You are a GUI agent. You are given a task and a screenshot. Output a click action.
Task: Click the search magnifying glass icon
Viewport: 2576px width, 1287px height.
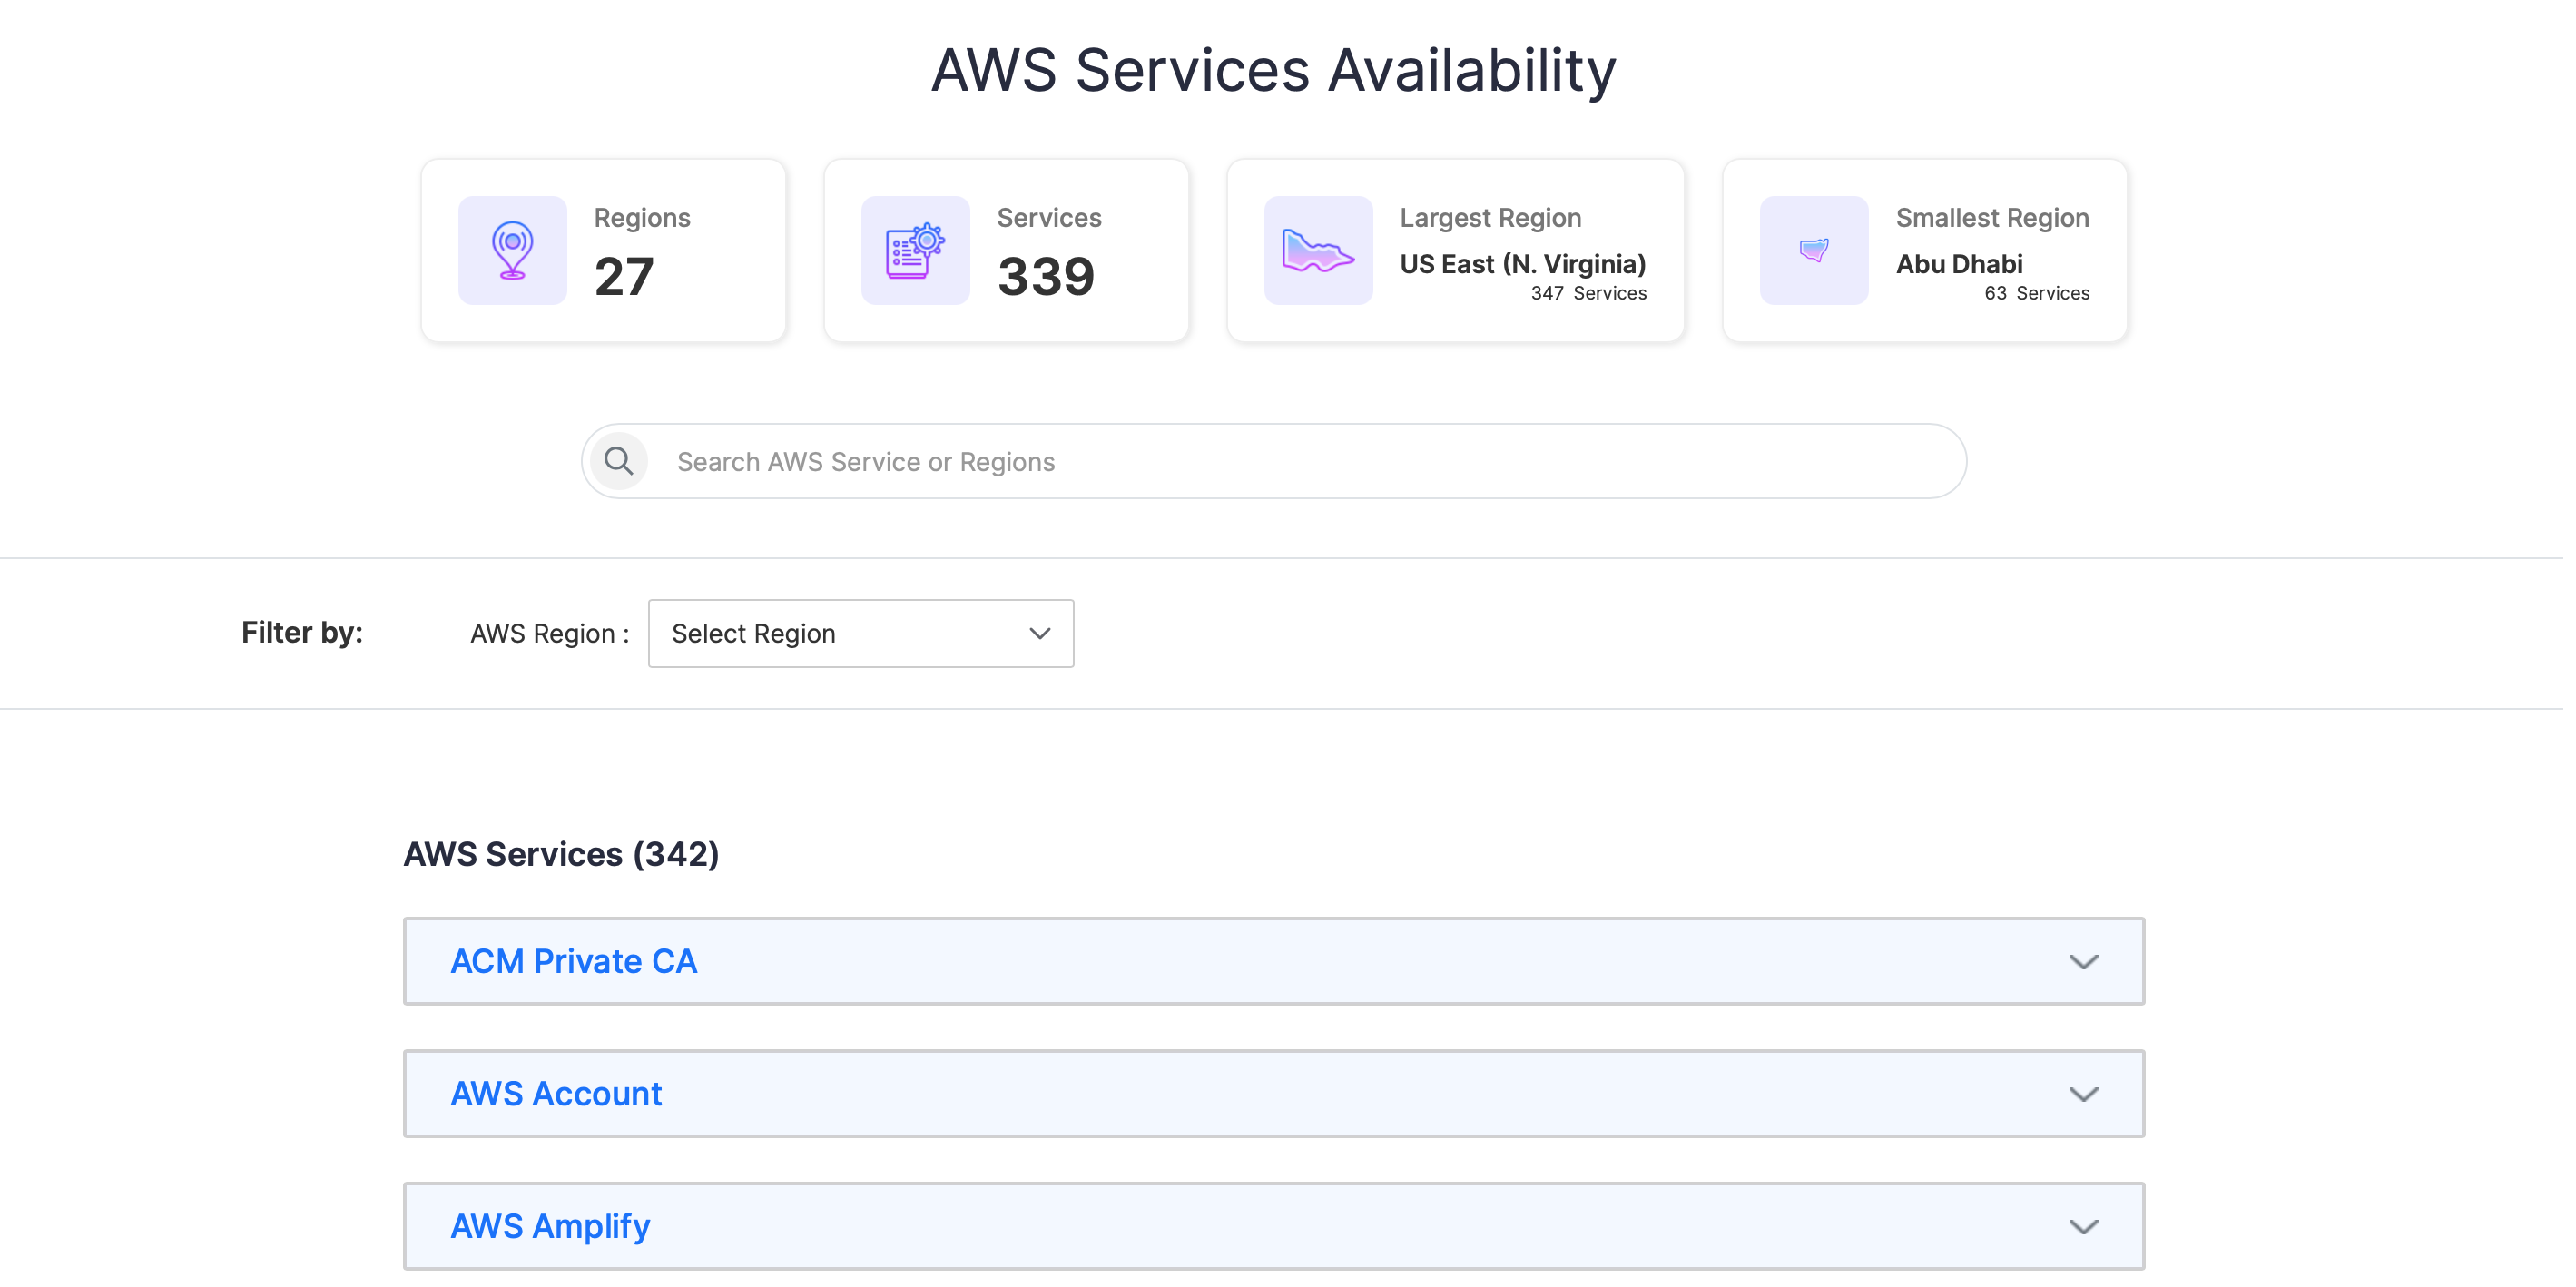click(618, 461)
